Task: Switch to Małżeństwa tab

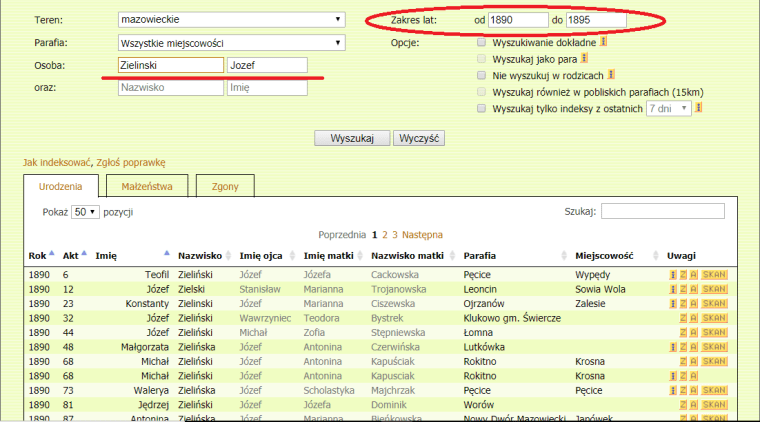Action: point(147,186)
